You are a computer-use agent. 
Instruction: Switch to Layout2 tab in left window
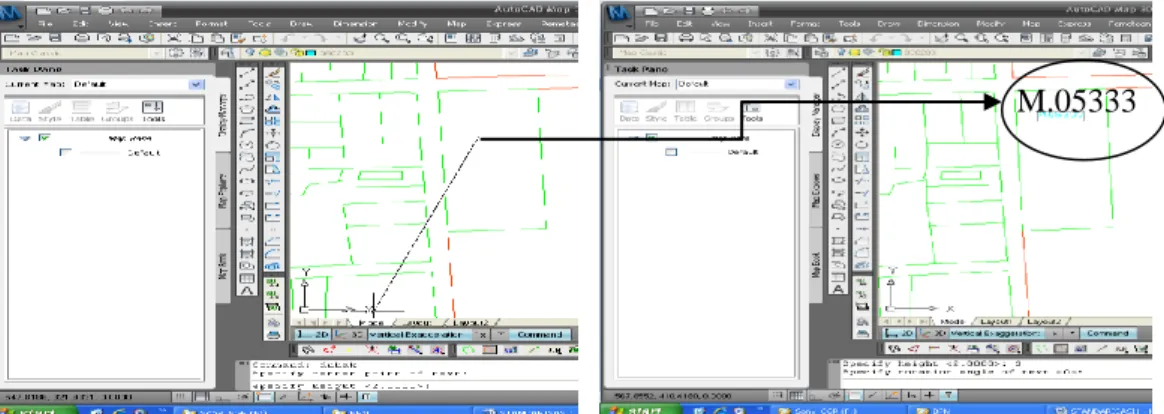pyautogui.click(x=471, y=323)
